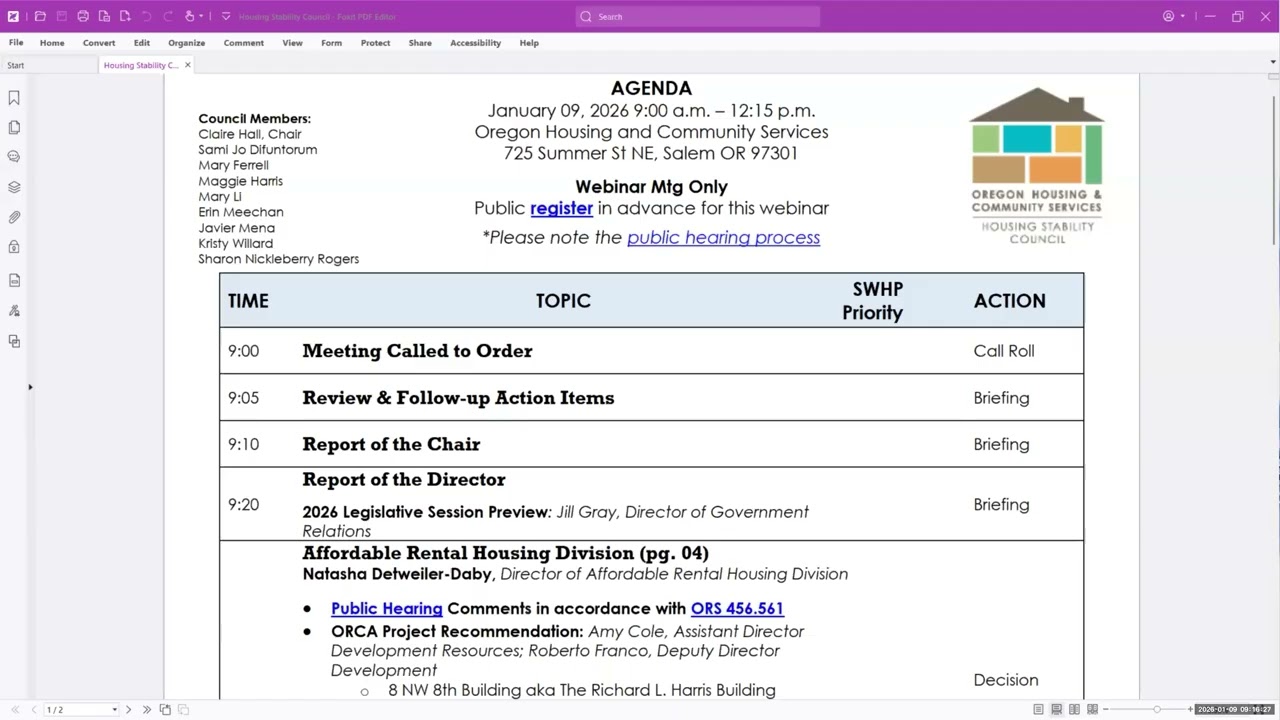Click the Open file folder icon
The image size is (1280, 720).
click(x=40, y=16)
